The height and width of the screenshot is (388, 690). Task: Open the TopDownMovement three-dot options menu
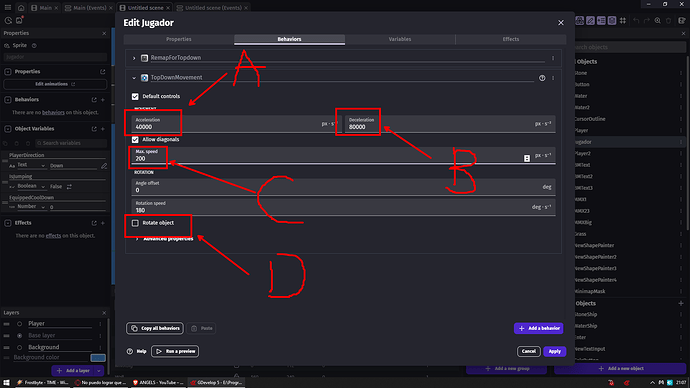coord(553,78)
